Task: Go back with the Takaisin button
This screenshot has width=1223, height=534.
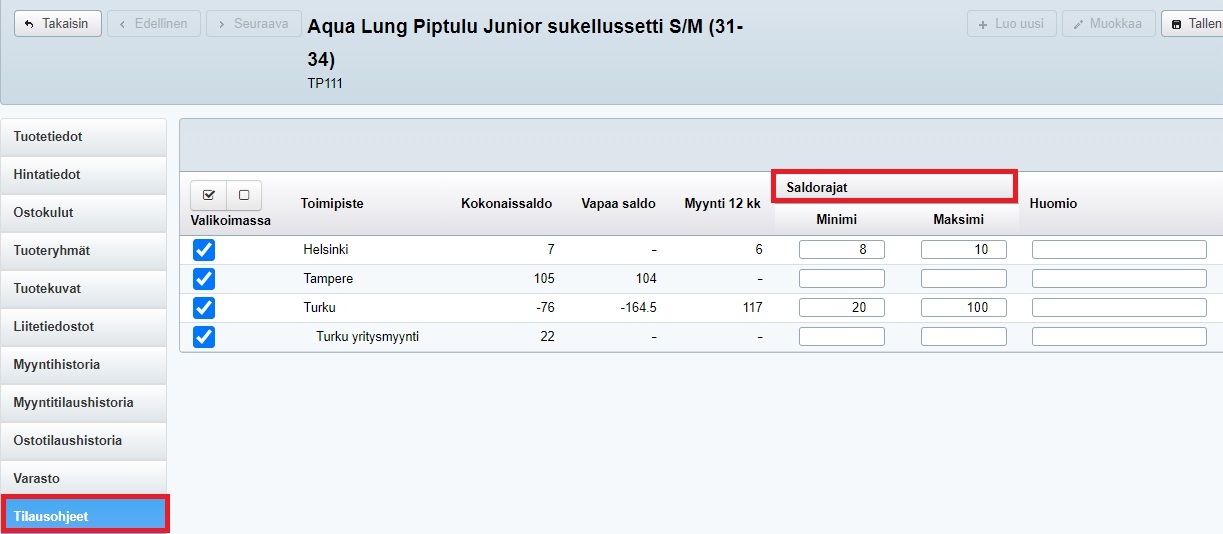Action: pyautogui.click(x=57, y=23)
